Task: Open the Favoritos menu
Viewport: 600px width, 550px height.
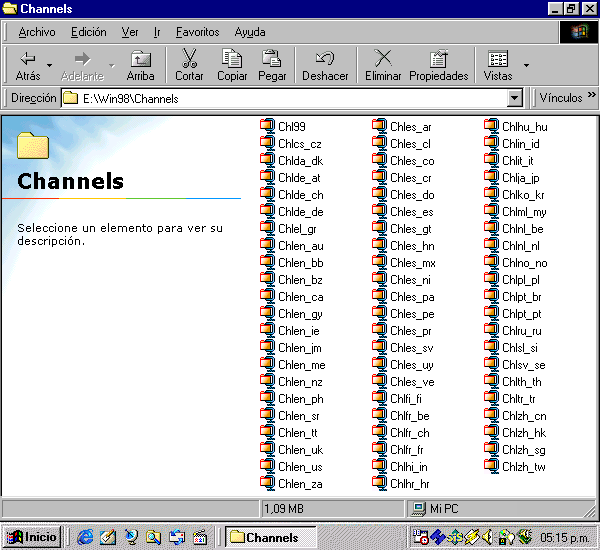Action: (x=197, y=32)
